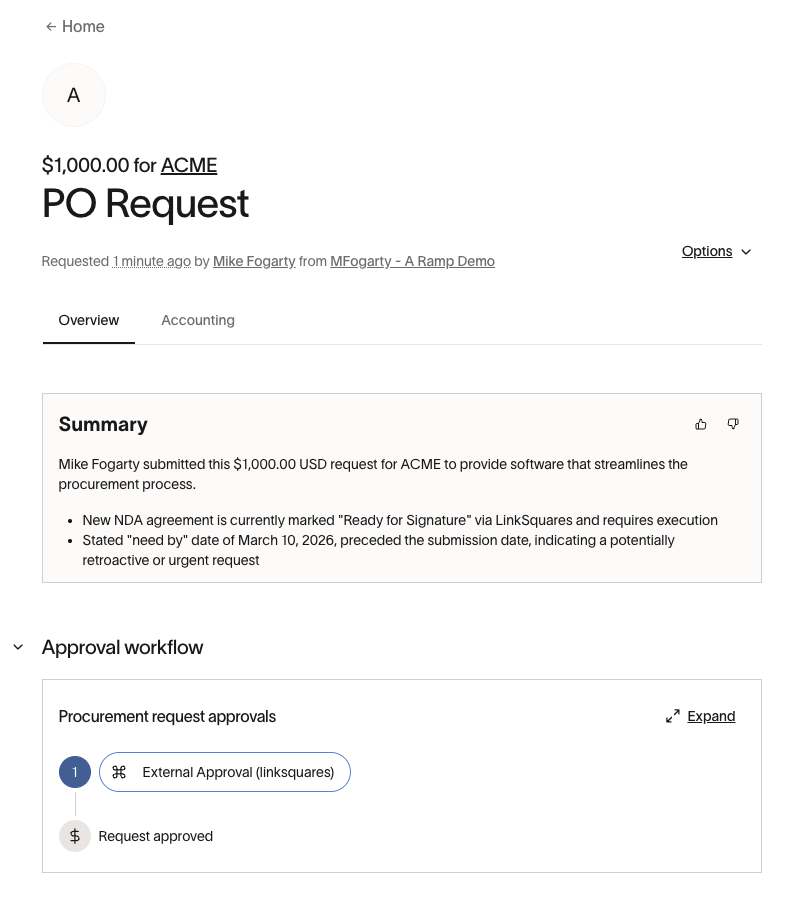804x901 pixels.
Task: Collapse the Approval workflow section
Action: coord(18,648)
